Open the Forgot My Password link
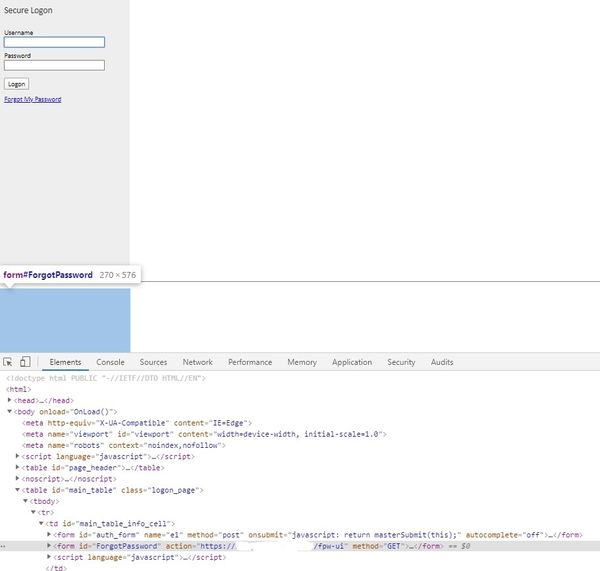 32,100
